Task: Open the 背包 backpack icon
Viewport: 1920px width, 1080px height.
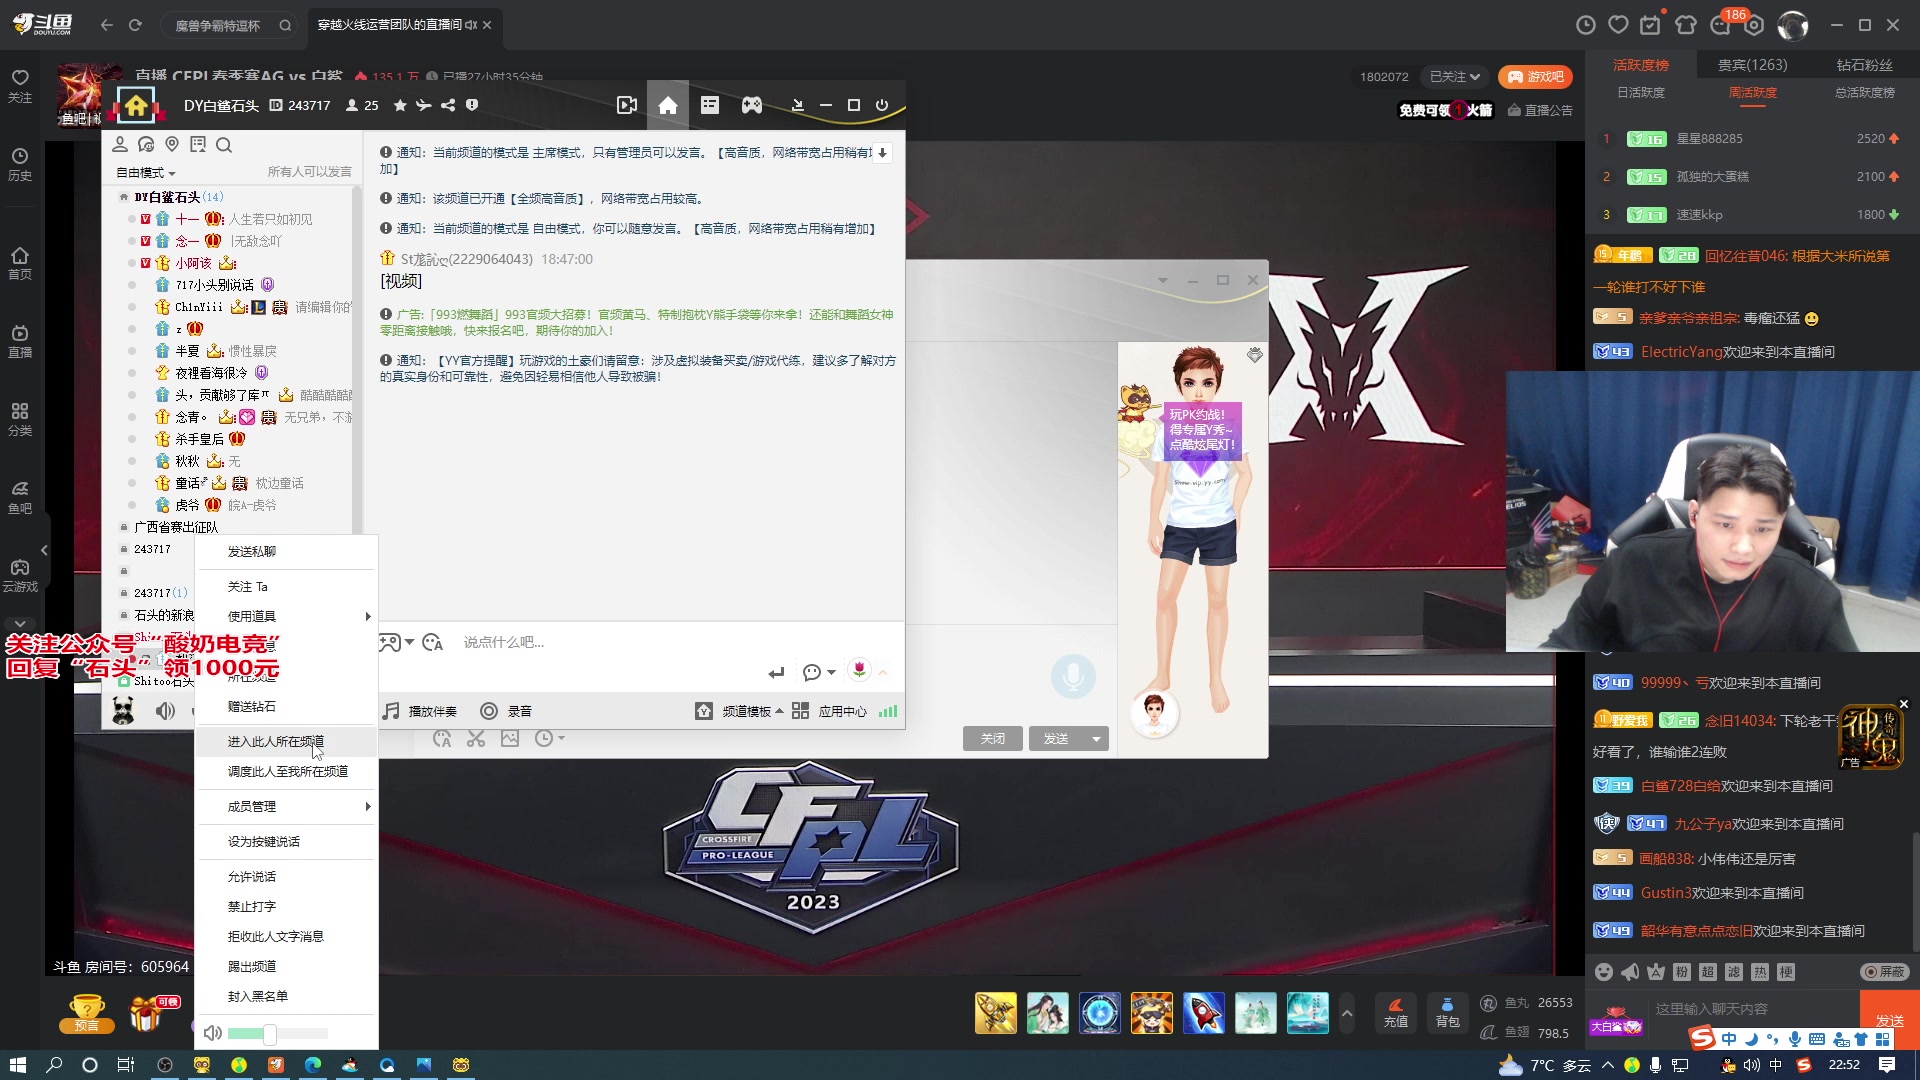Action: coord(1447,1013)
